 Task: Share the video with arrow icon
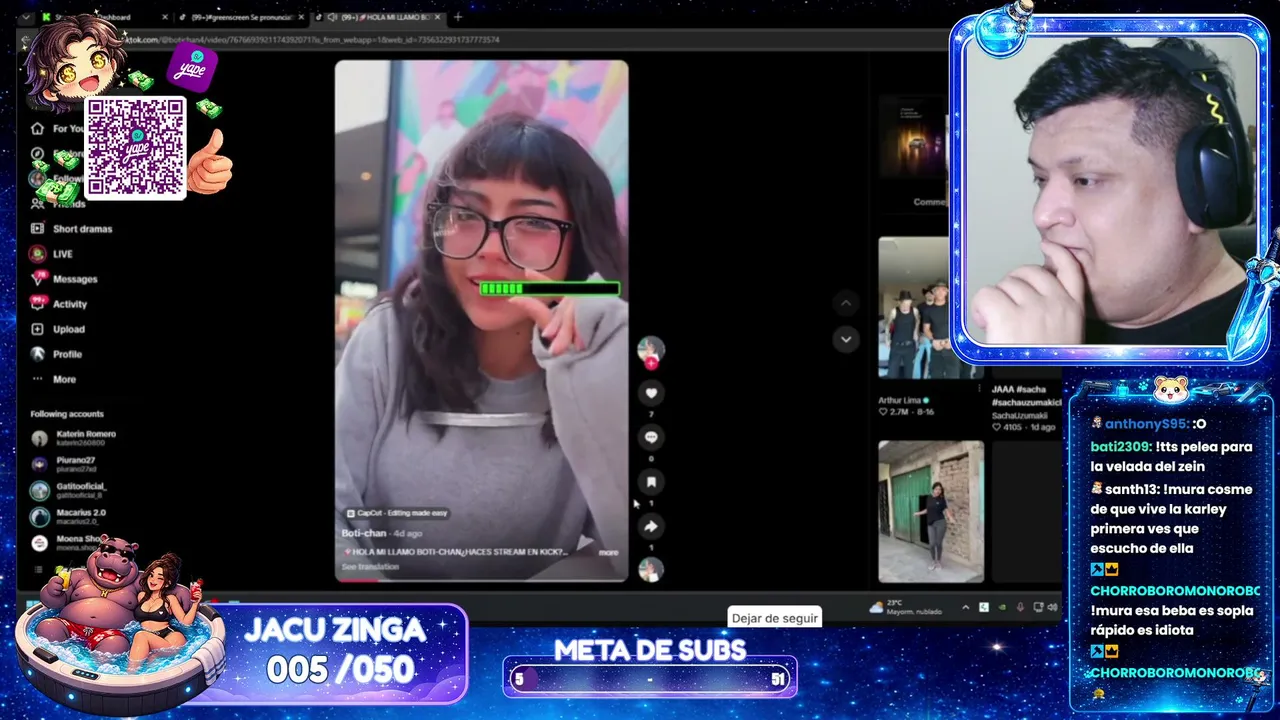point(651,526)
